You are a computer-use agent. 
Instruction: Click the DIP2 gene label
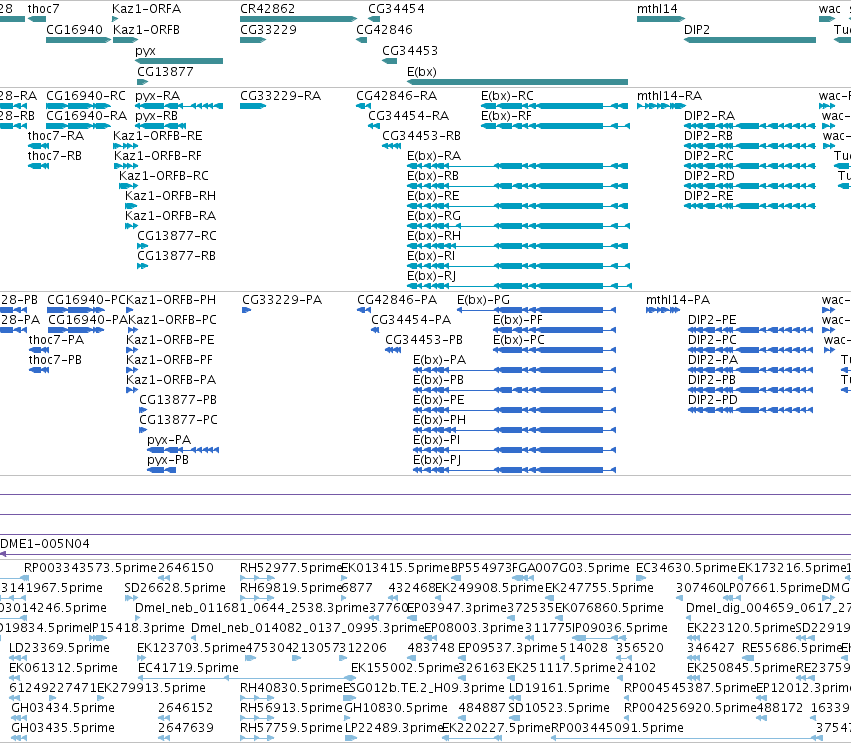(x=697, y=29)
